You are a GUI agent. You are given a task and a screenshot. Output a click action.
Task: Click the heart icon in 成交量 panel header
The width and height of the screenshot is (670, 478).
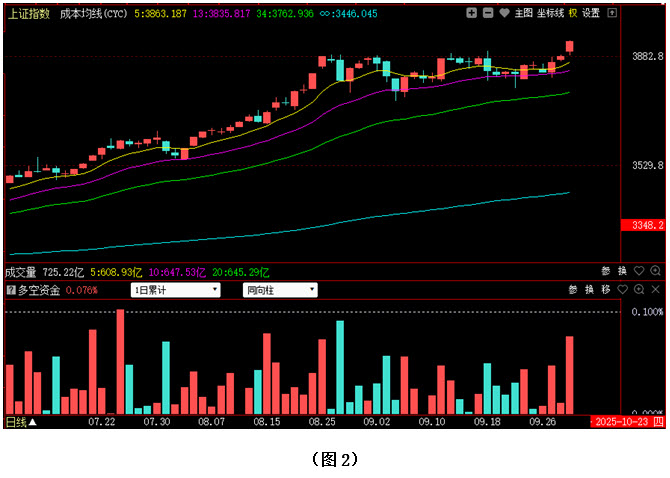639,271
